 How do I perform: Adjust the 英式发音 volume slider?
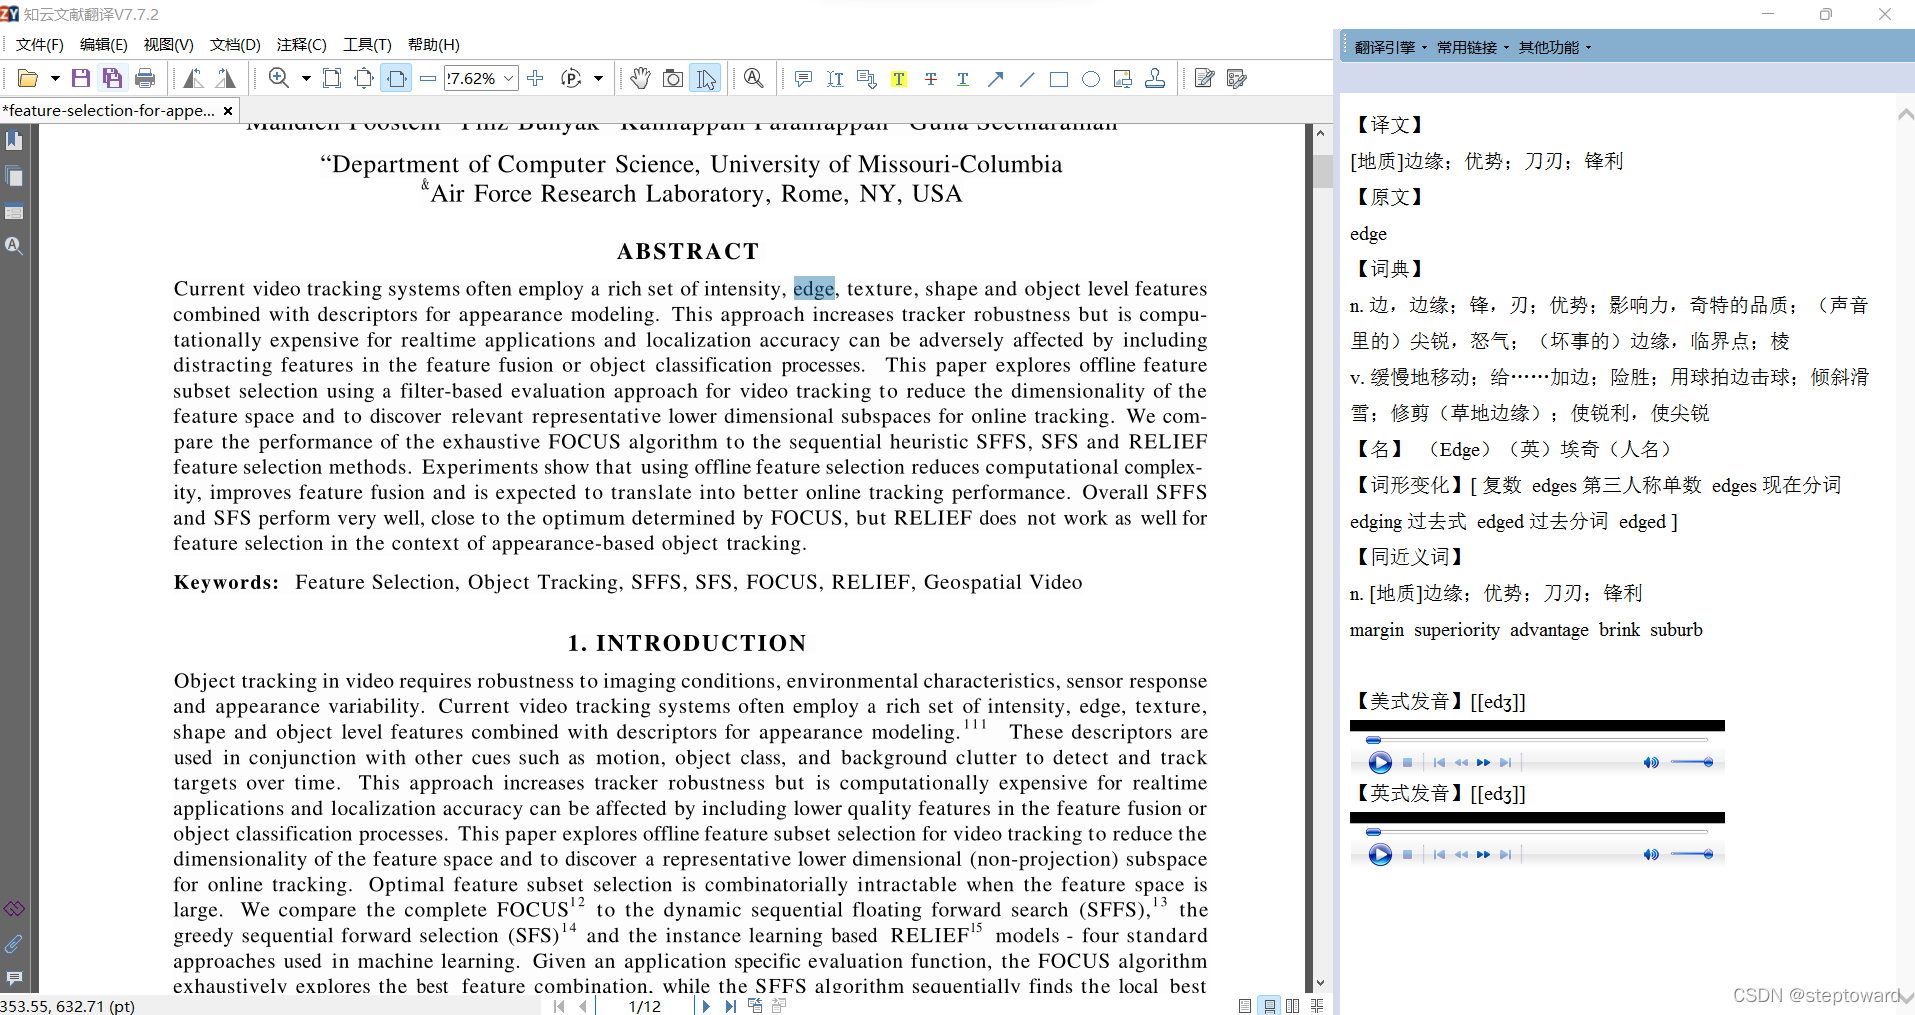[1692, 855]
